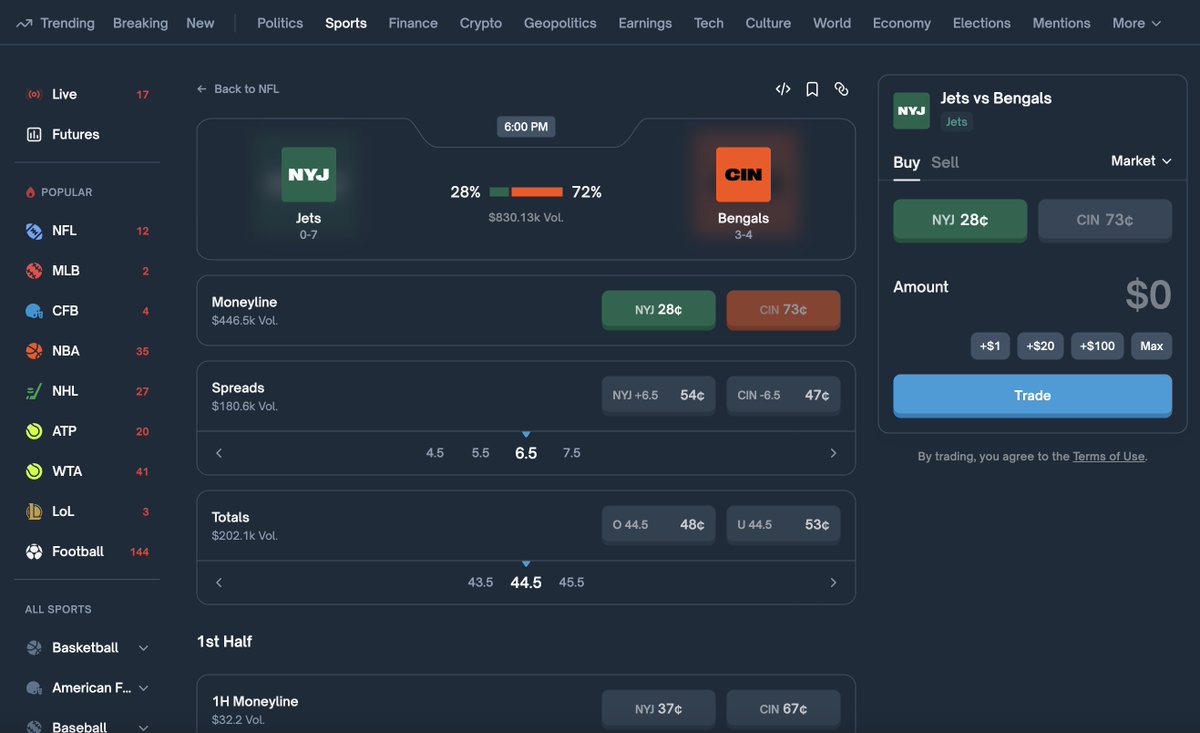Viewport: 1200px width, 733px height.
Task: Pick CIN -6.5 spread at 47¢
Action: pos(783,395)
